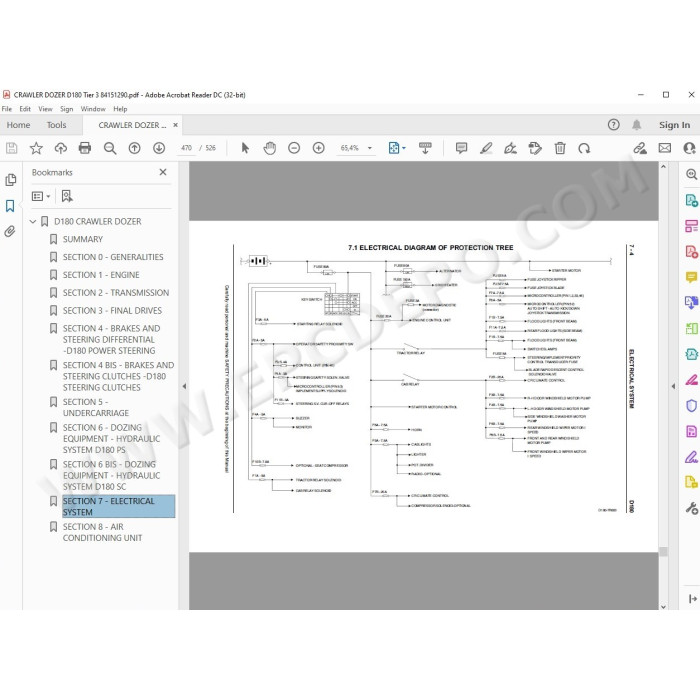Collapse the left navigation pane arrow
The image size is (700, 700).
[184, 386]
